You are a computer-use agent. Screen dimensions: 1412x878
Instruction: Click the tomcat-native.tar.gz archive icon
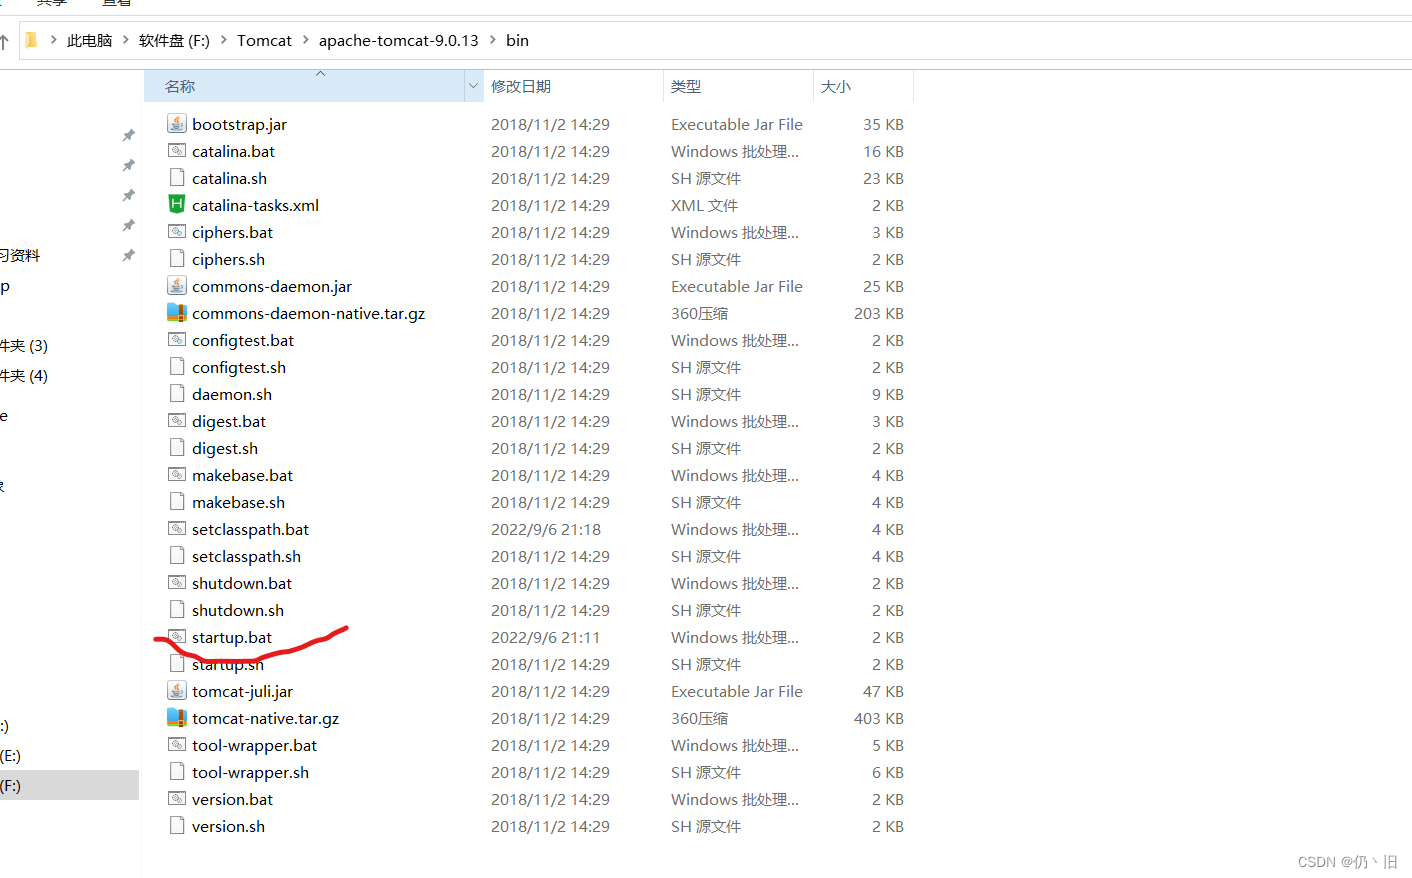pos(177,718)
